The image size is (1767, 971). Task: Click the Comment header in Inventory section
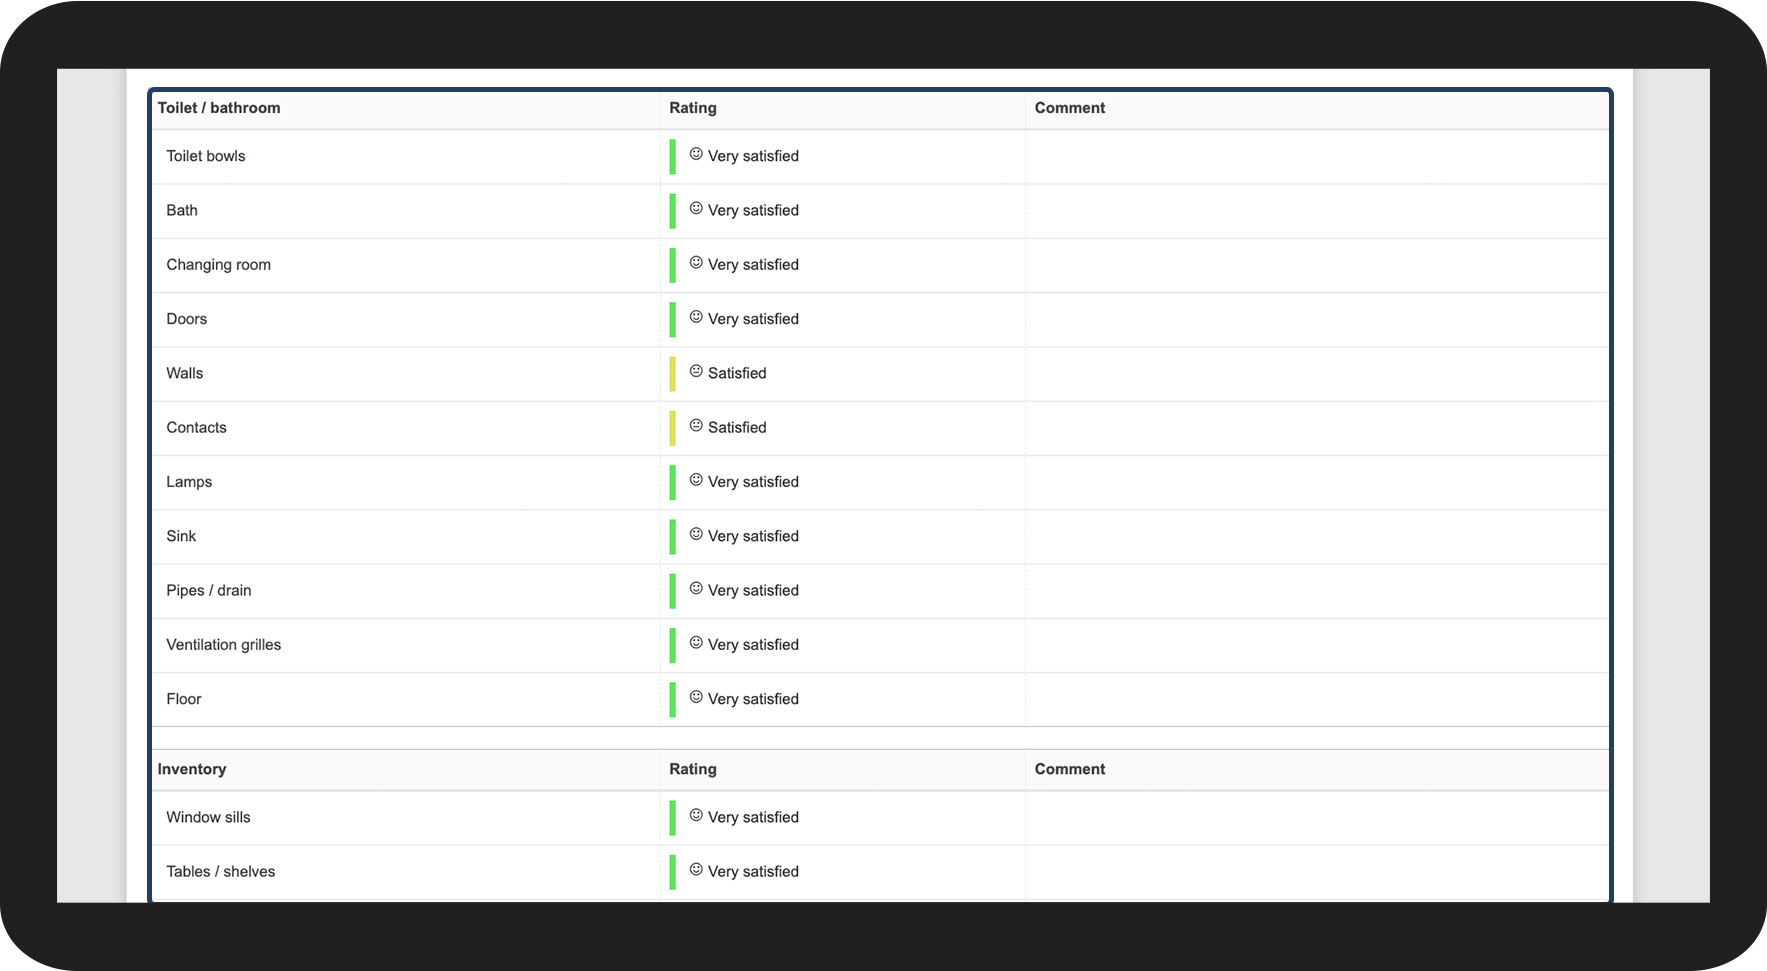tap(1070, 769)
